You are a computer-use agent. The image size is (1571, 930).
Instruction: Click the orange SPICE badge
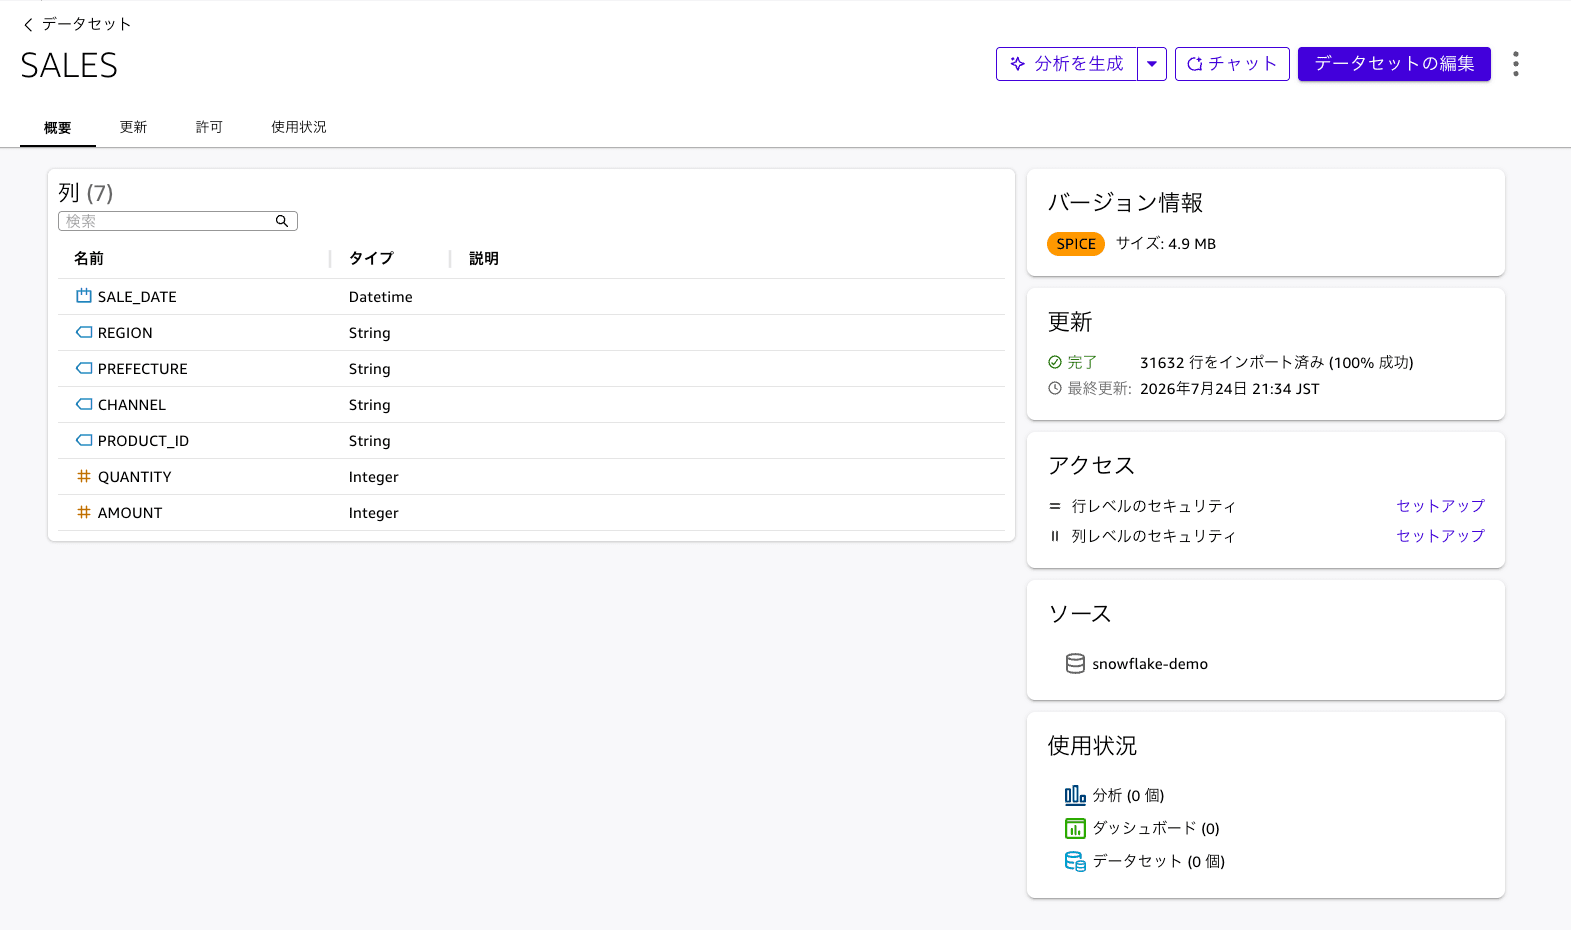pyautogui.click(x=1076, y=244)
